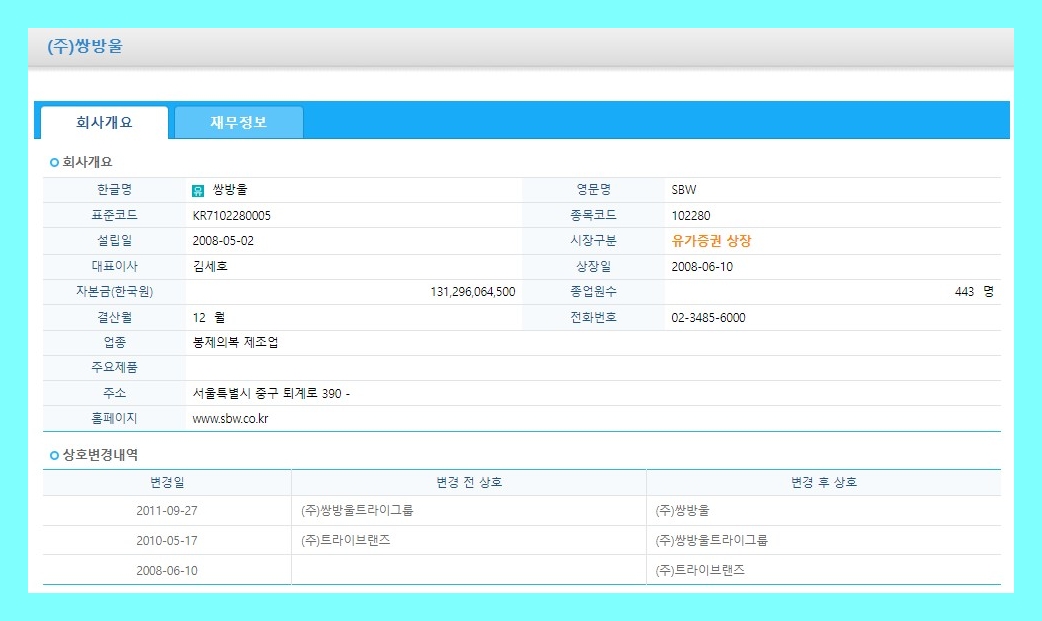The height and width of the screenshot is (621, 1042).
Task: Click the 상호변경내역 section heading
Action: point(100,455)
